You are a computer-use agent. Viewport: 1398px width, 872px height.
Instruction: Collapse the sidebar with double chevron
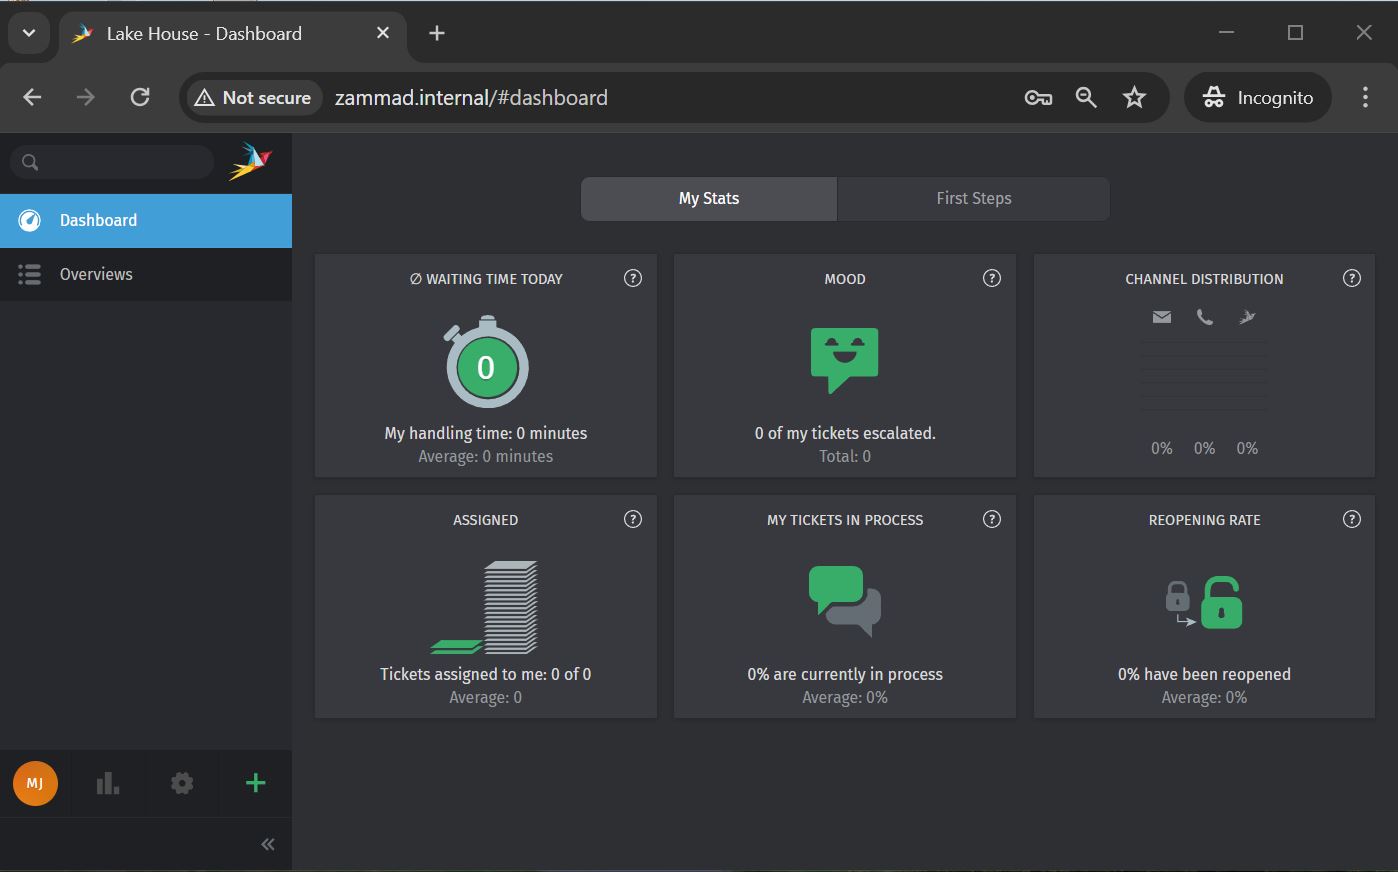pos(268,844)
